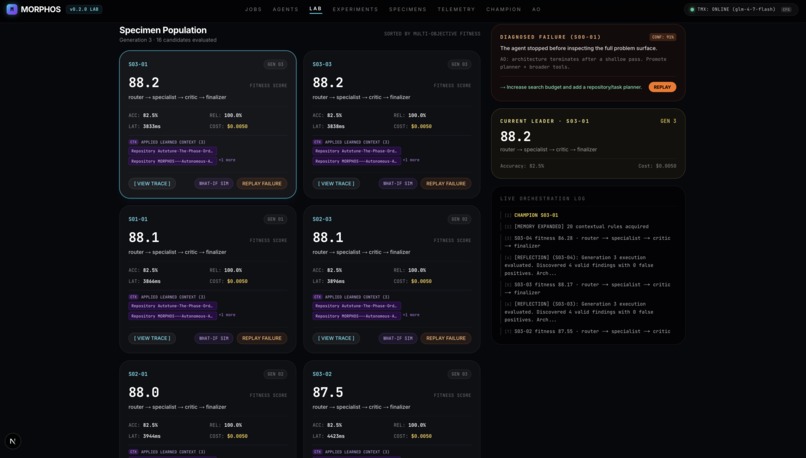The image size is (806, 458).
Task: Click 'Live Orchestration Log' heading
Action: pyautogui.click(x=542, y=198)
